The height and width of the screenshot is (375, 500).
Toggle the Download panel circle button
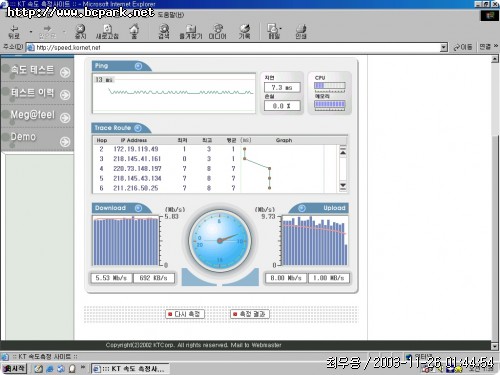pyautogui.click(x=138, y=208)
